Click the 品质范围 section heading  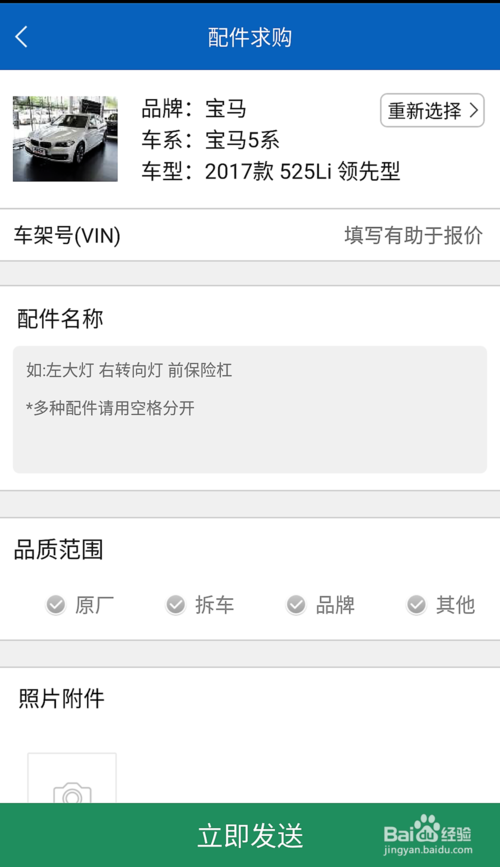pyautogui.click(x=59, y=550)
